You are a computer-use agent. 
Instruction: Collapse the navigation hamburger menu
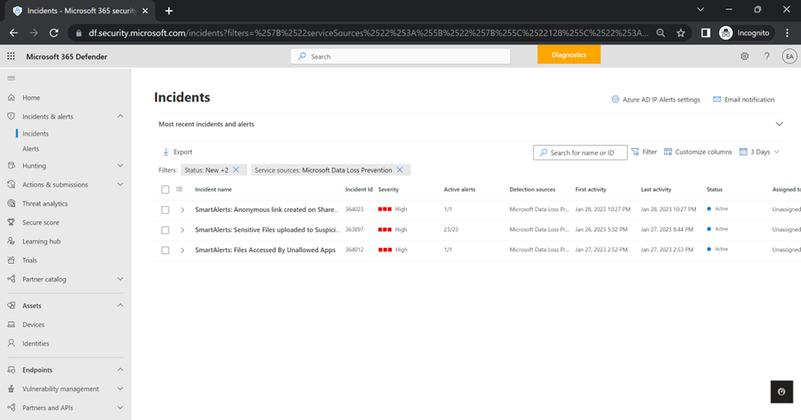(x=11, y=78)
